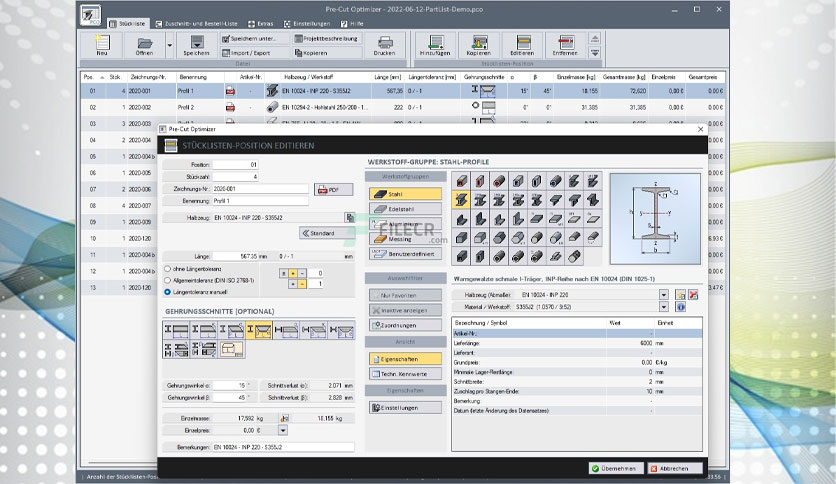Click the blue info icon next to Material
The image size is (836, 484).
click(680, 307)
